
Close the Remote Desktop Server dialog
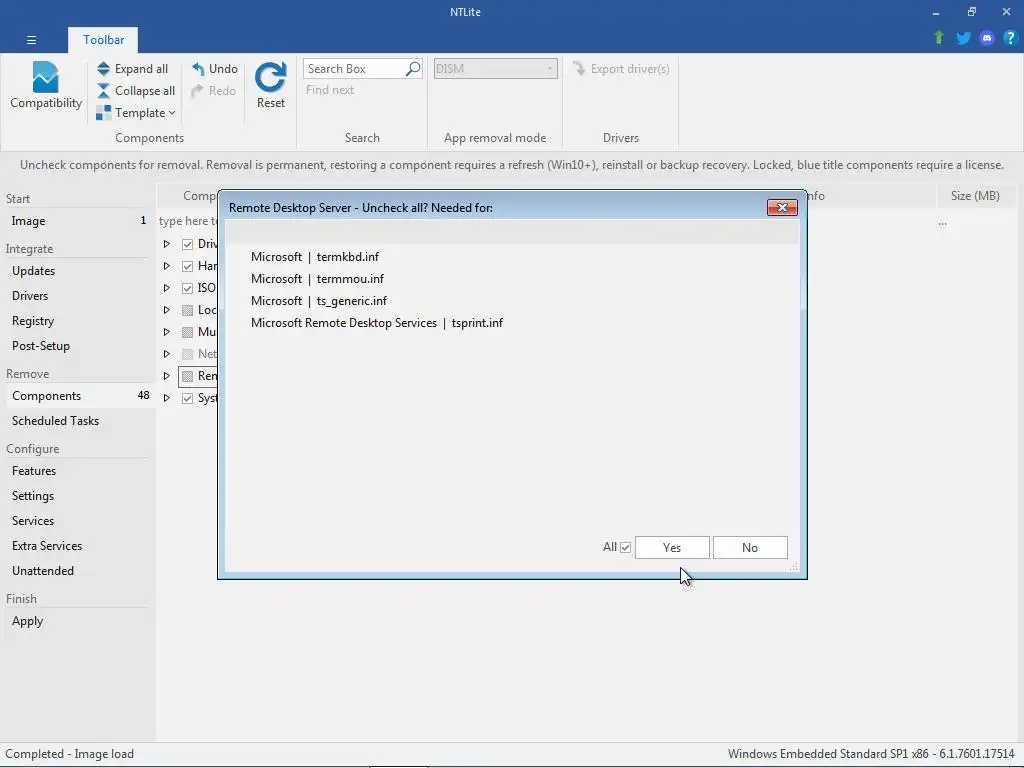(782, 208)
